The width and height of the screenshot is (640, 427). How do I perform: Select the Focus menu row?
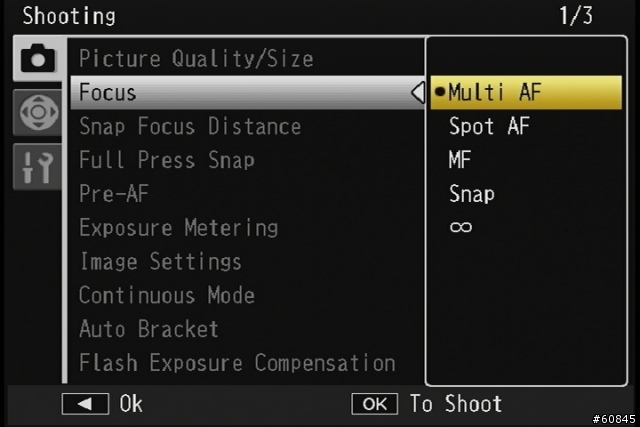coord(247,92)
